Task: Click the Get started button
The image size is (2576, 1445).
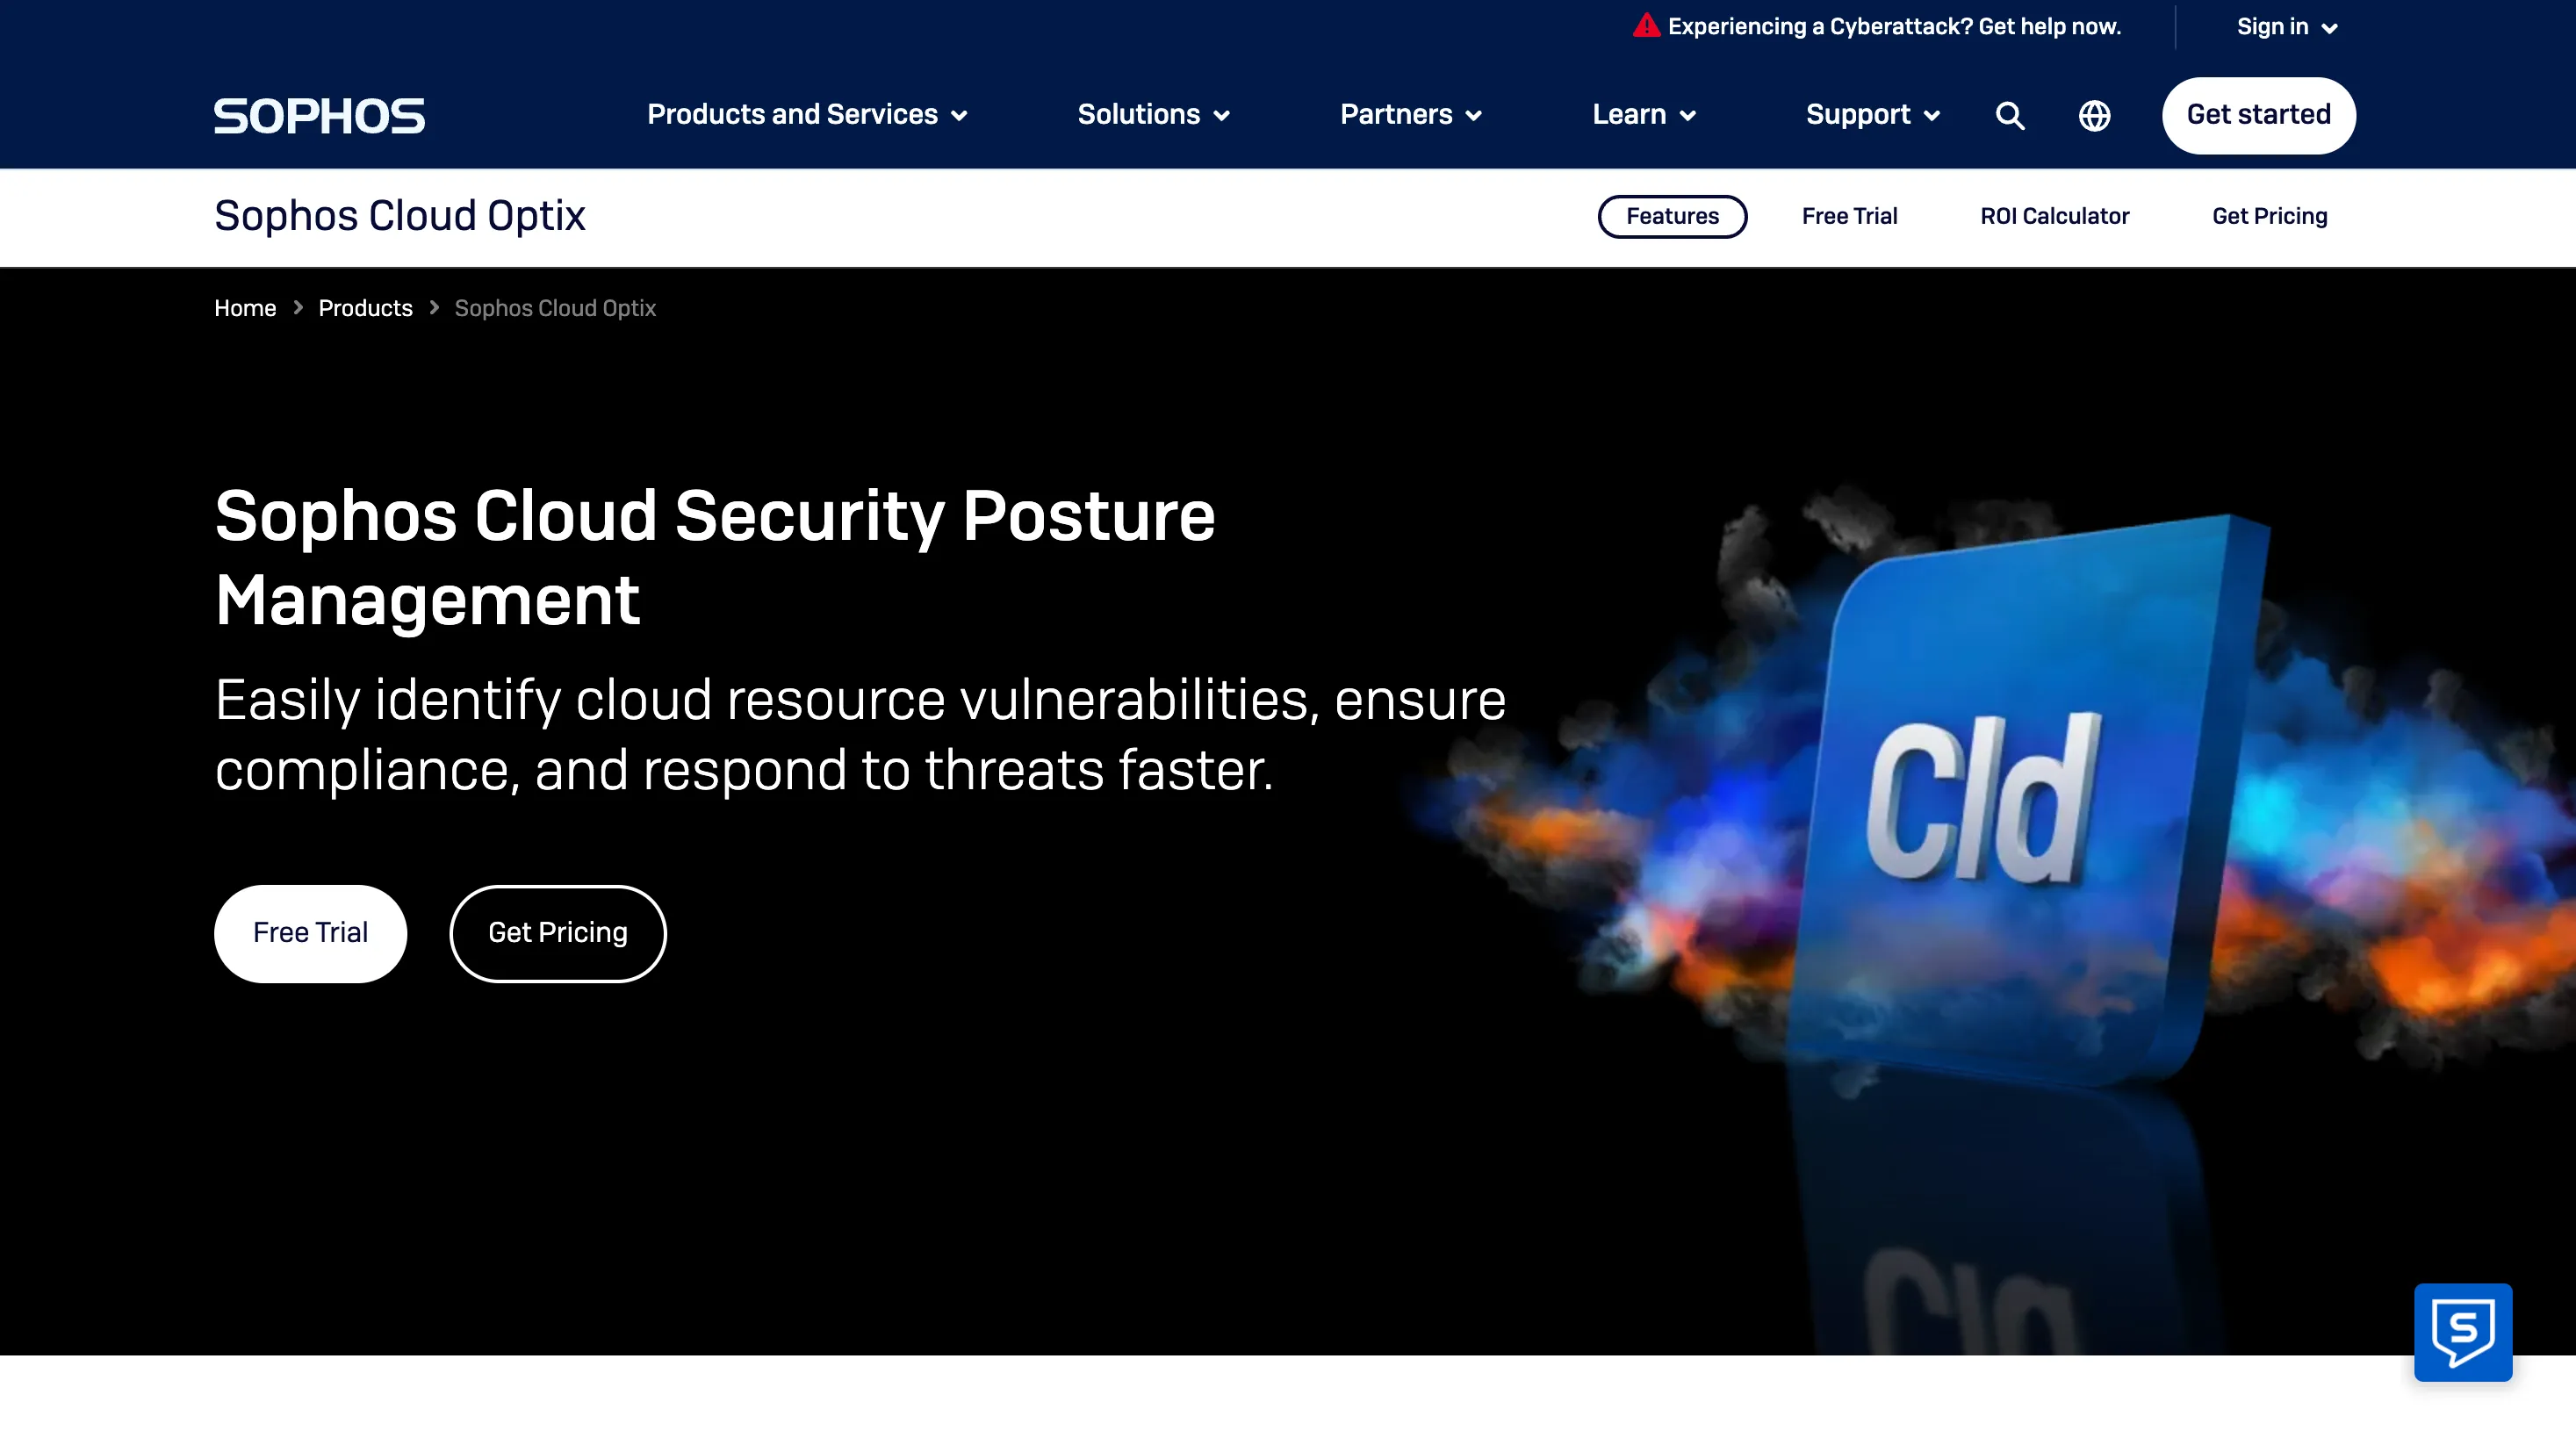Action: pyautogui.click(x=2258, y=115)
